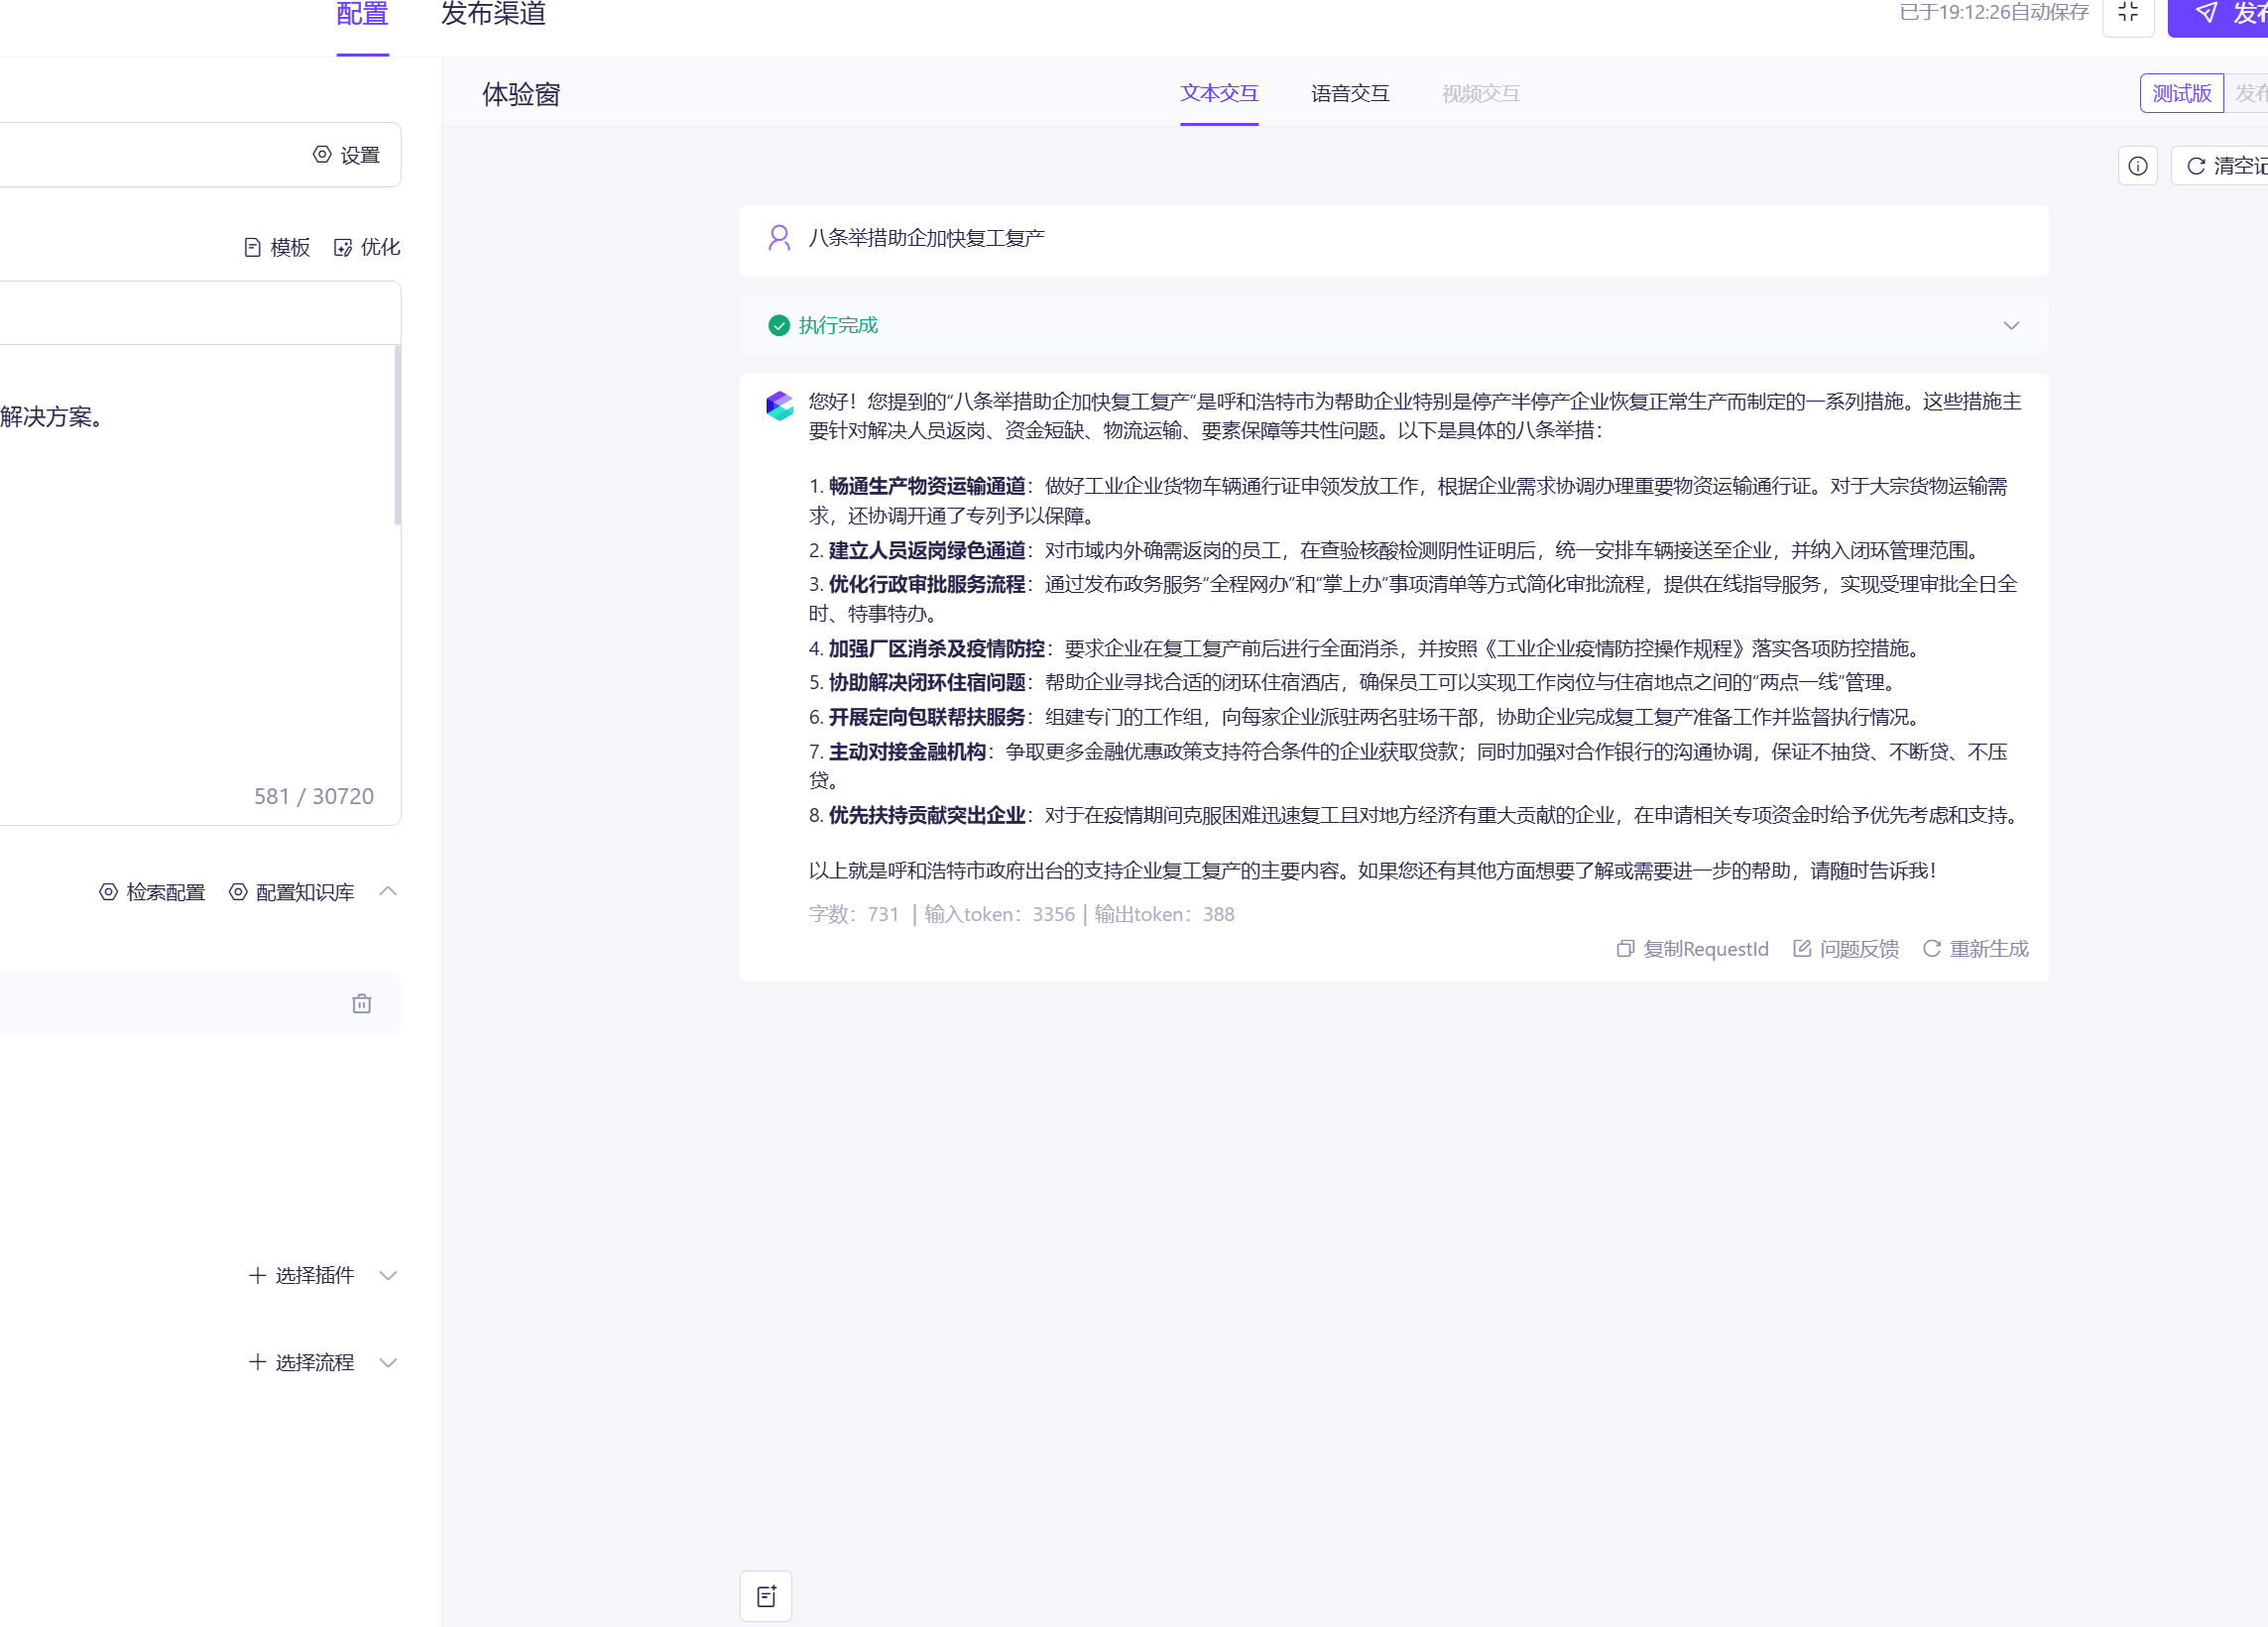
Task: Open the 发布渠道 tab
Action: pos(493,14)
